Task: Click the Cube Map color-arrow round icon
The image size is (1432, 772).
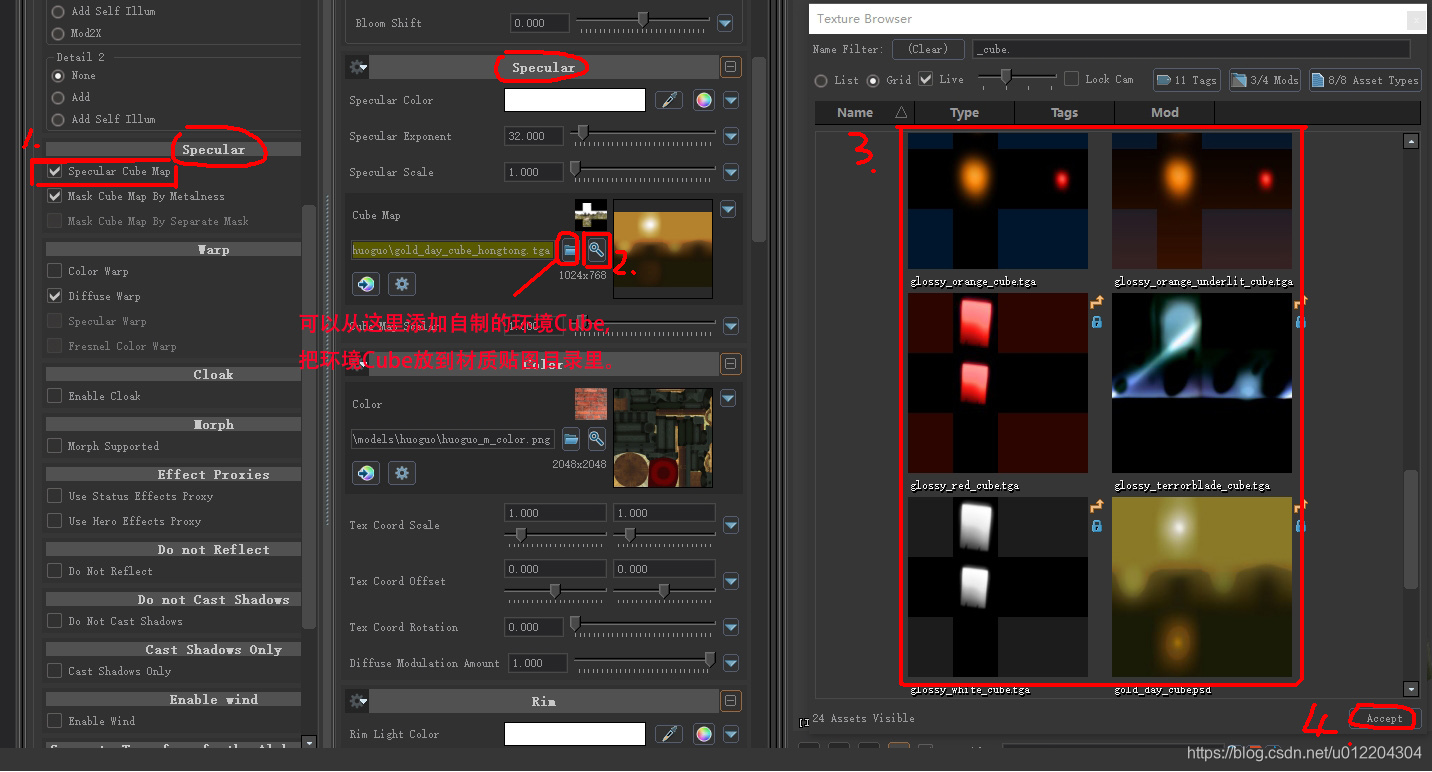Action: pyautogui.click(x=366, y=284)
